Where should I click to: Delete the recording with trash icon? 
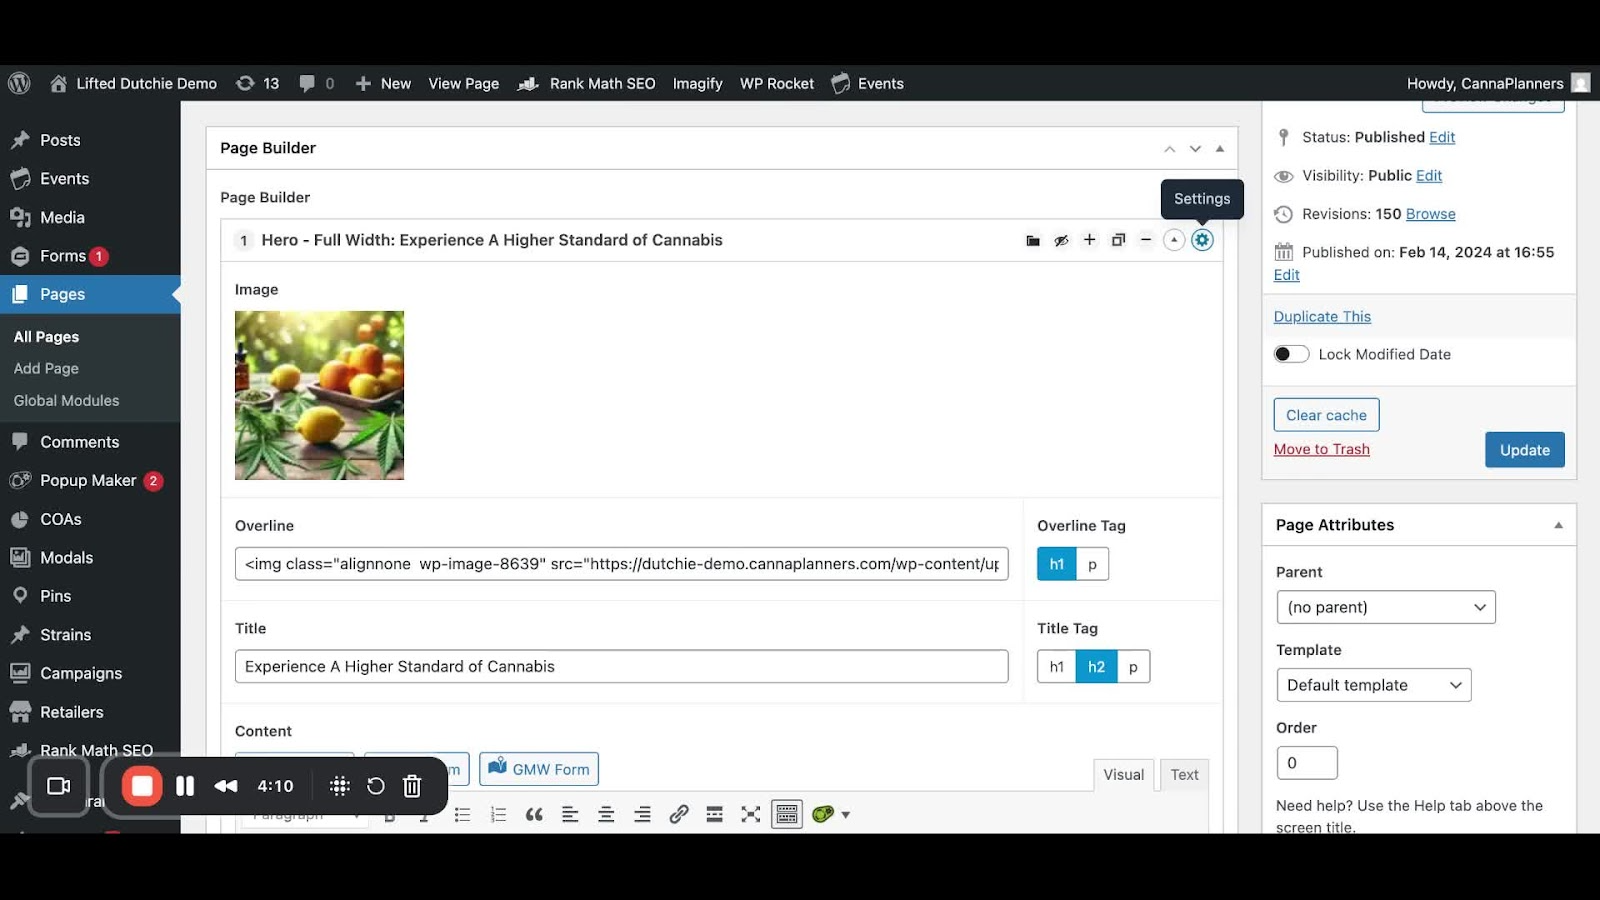412,786
